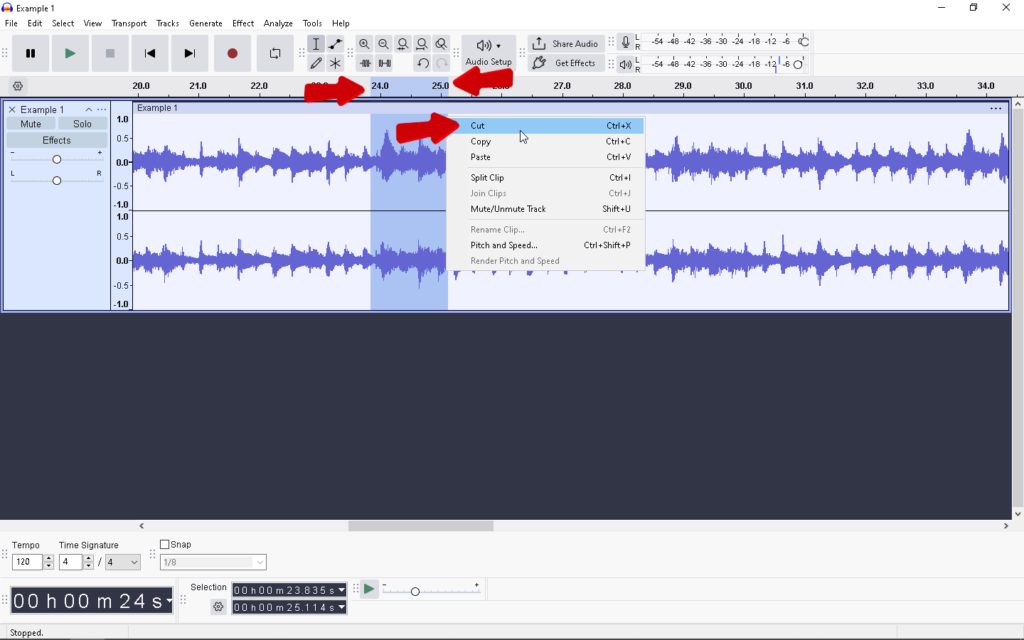The height and width of the screenshot is (640, 1024).
Task: Toggle the Loop playback button
Action: 274,53
